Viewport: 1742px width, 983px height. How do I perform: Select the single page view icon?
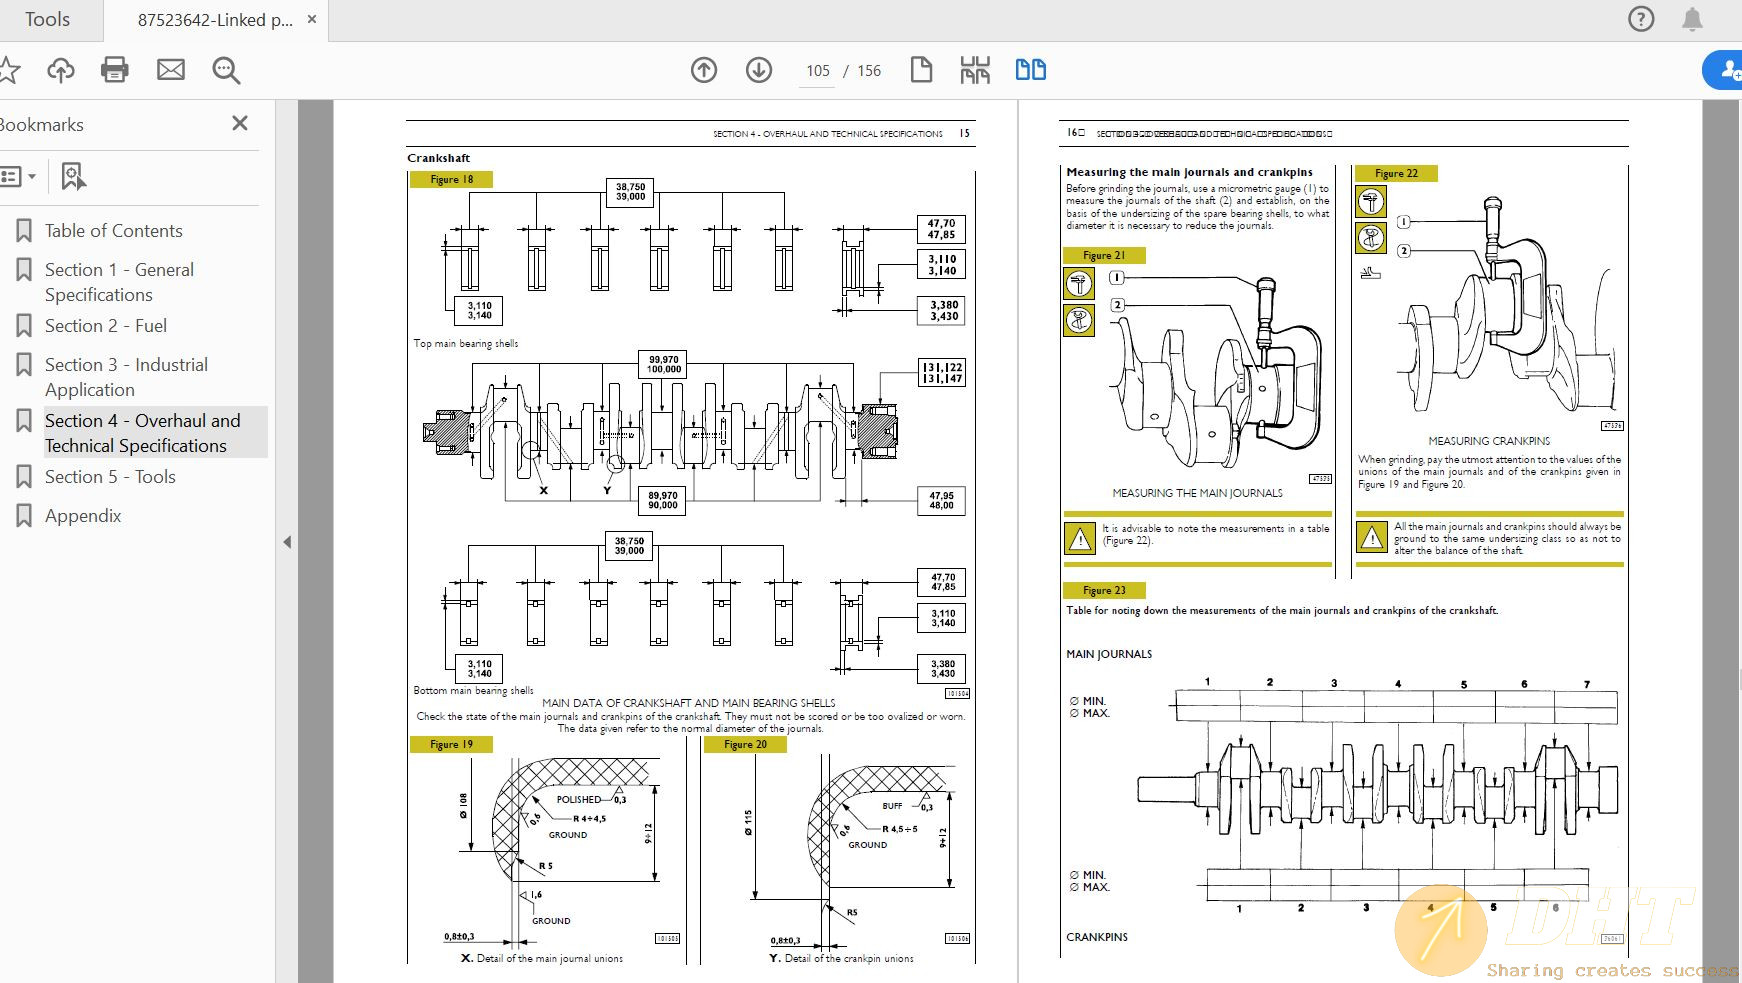(x=921, y=70)
